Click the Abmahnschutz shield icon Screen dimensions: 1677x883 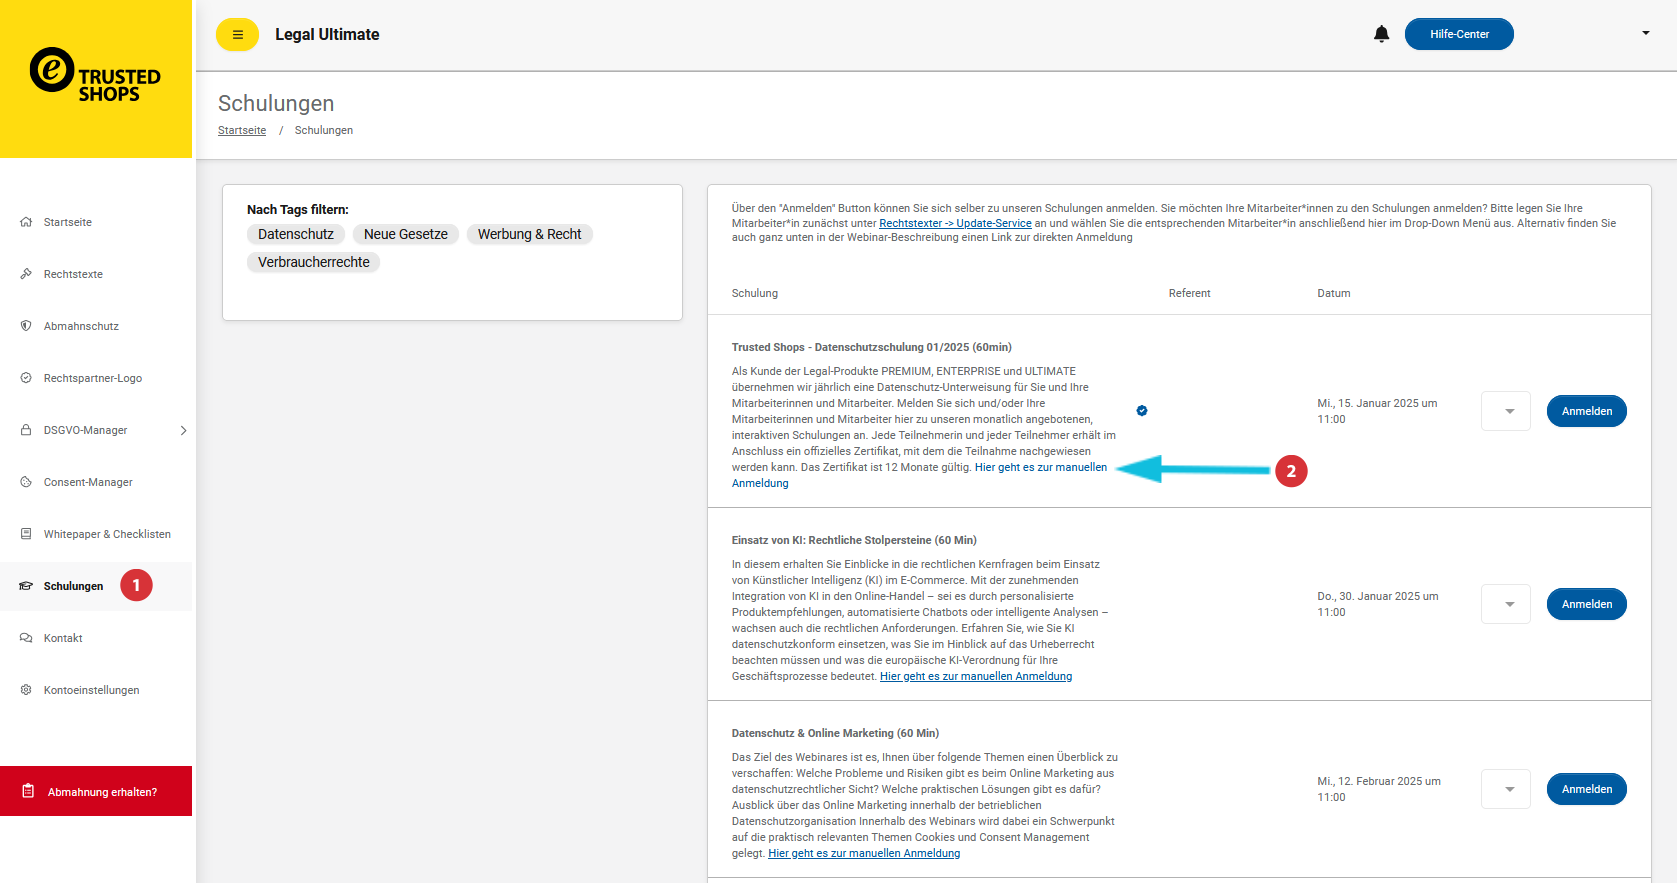26,326
